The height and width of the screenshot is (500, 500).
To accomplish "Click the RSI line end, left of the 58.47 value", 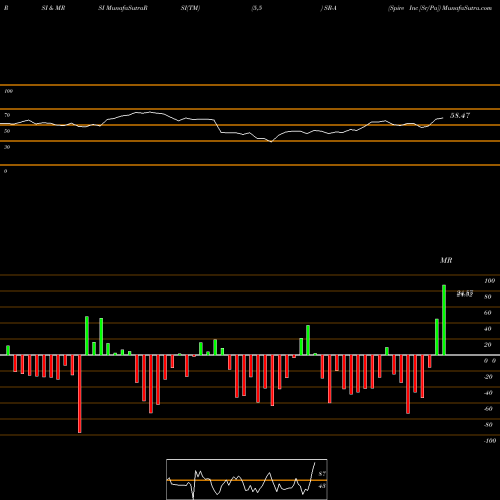I will 442,118.
